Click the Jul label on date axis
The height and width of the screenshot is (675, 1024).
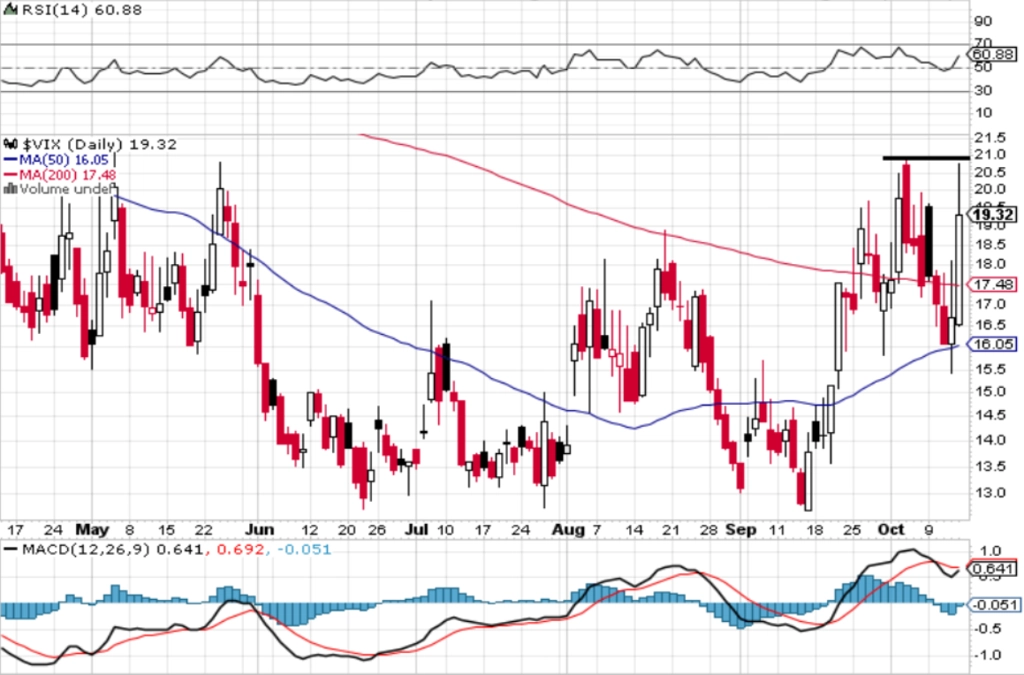click(417, 529)
